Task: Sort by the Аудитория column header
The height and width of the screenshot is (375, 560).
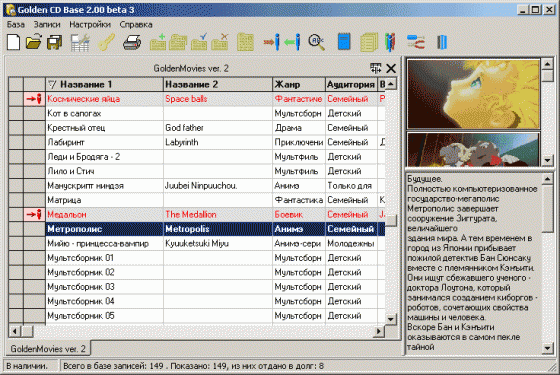Action: coord(351,84)
